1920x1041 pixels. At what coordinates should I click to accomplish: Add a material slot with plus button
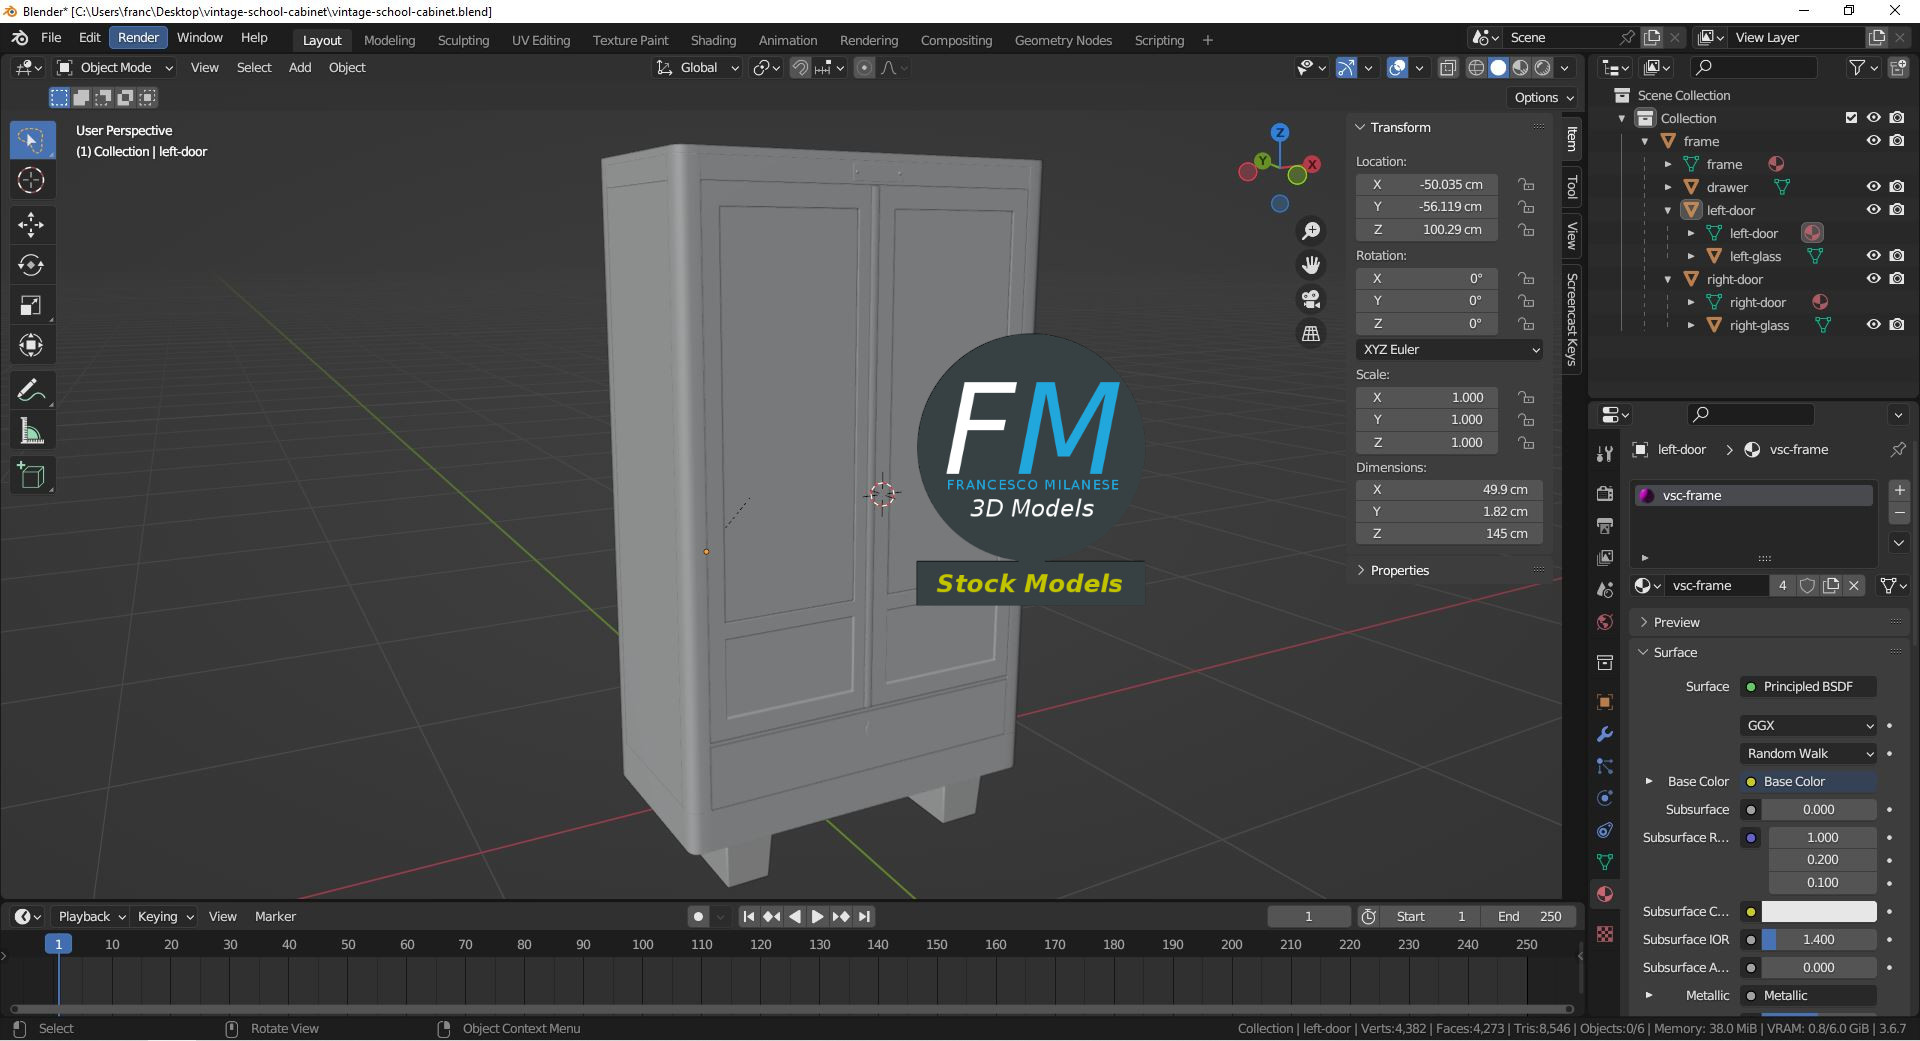1899,490
